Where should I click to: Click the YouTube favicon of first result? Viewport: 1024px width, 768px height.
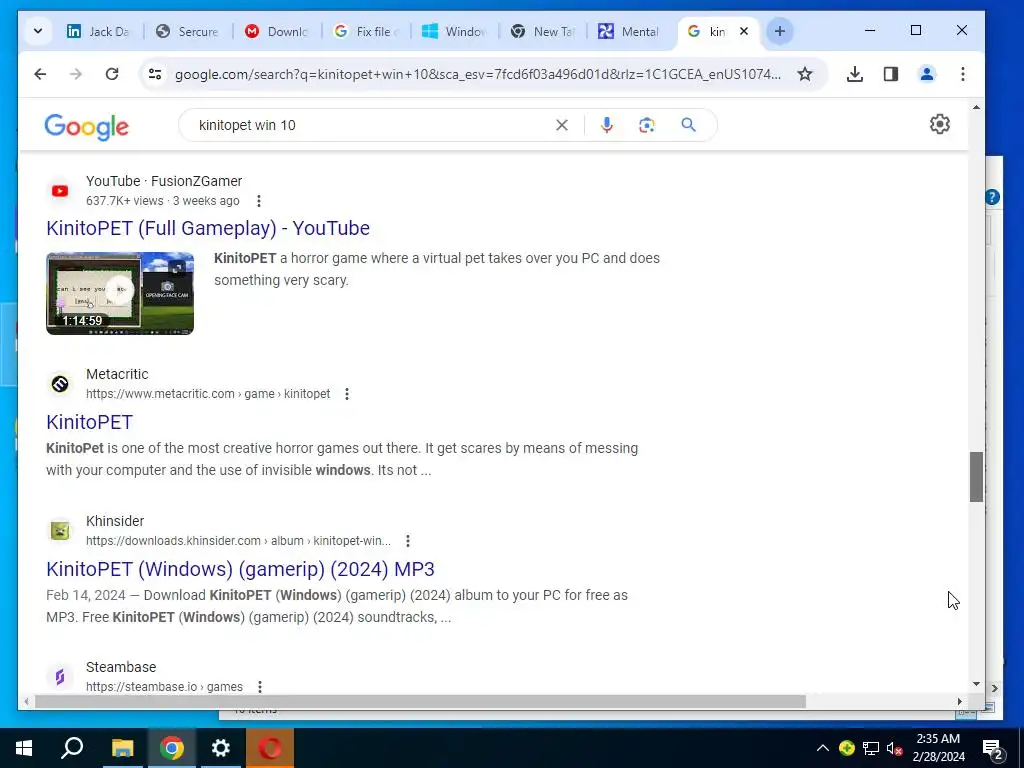(60, 191)
